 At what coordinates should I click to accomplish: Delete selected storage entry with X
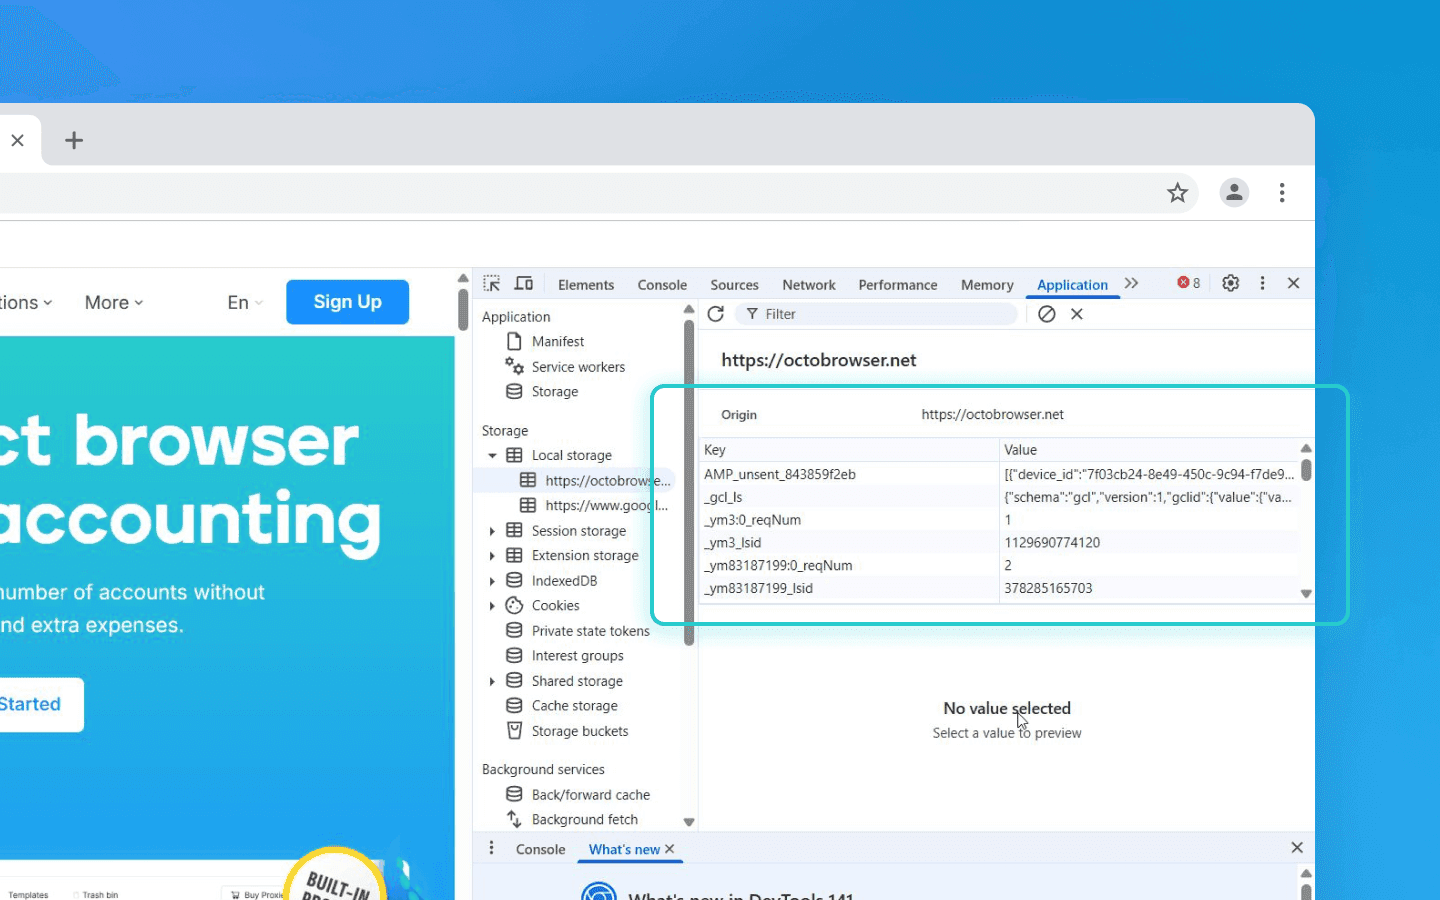click(x=1077, y=314)
